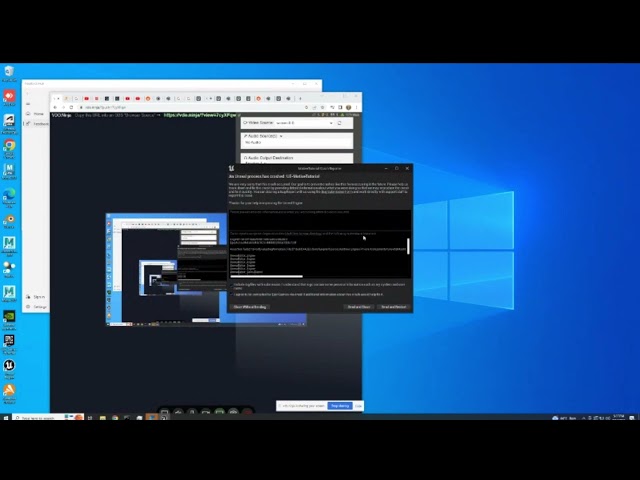
Task: Click the red hang-up button in VDO.Ninja
Action: click(247, 412)
